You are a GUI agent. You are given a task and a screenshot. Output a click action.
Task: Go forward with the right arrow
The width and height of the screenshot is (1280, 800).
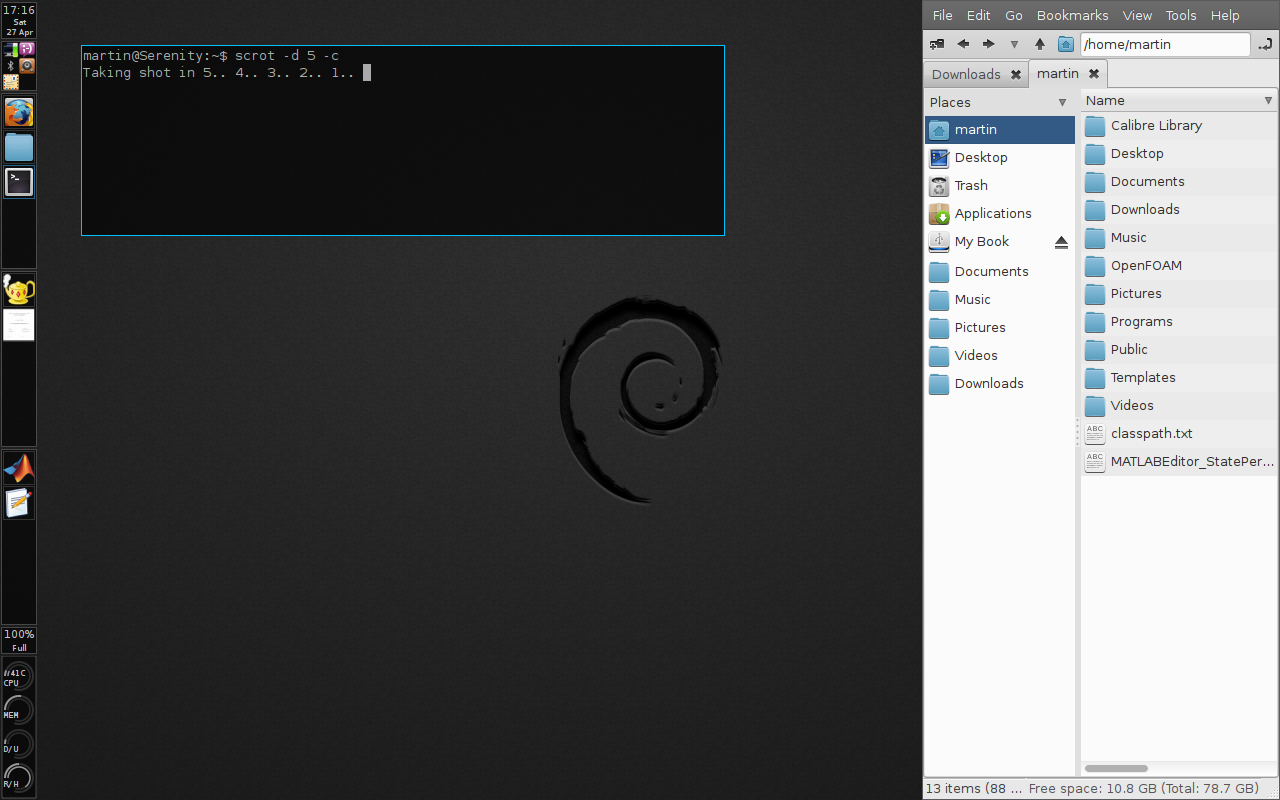click(988, 44)
